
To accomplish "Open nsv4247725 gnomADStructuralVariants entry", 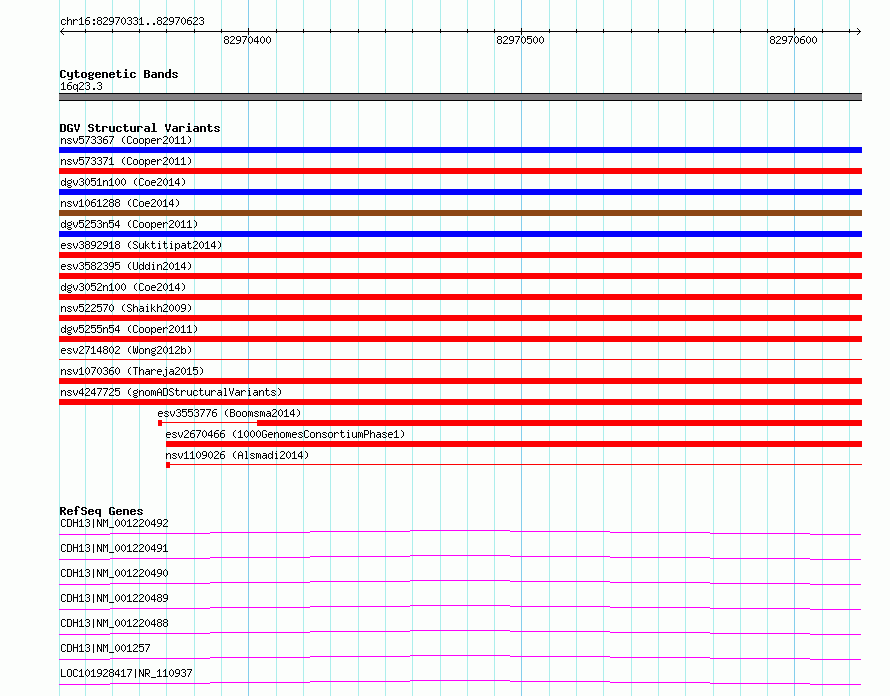I will click(171, 392).
